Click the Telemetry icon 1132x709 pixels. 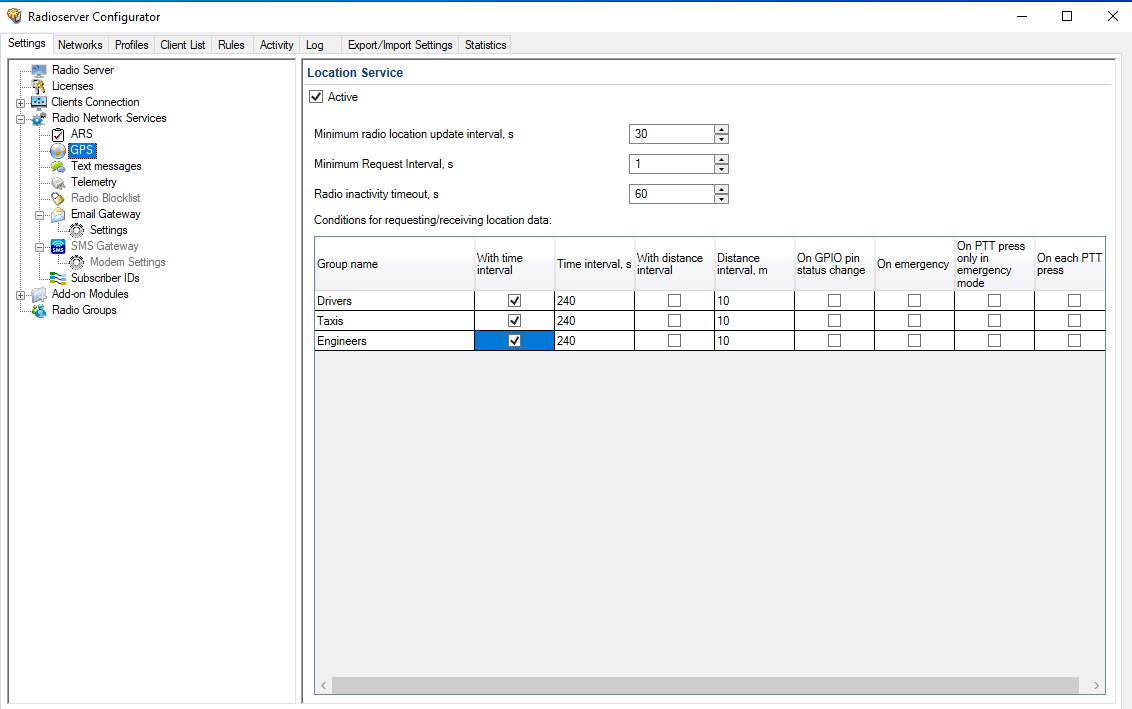coord(58,183)
